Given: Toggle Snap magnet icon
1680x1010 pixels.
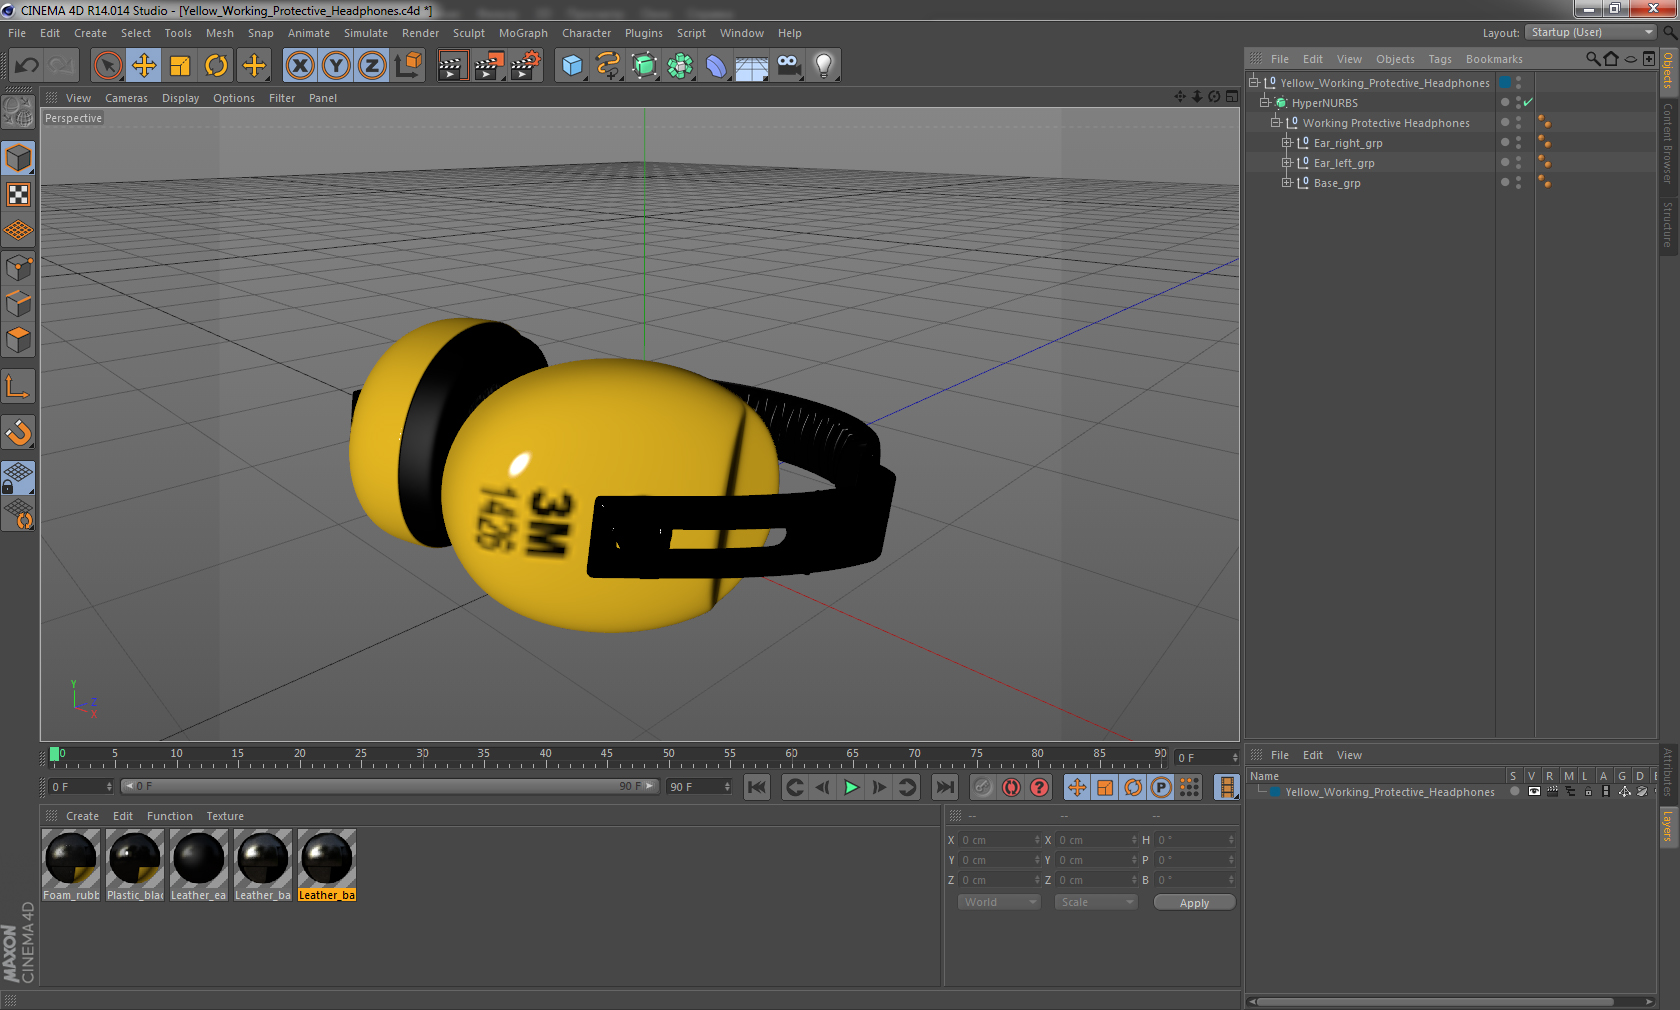Looking at the screenshot, I should [18, 432].
